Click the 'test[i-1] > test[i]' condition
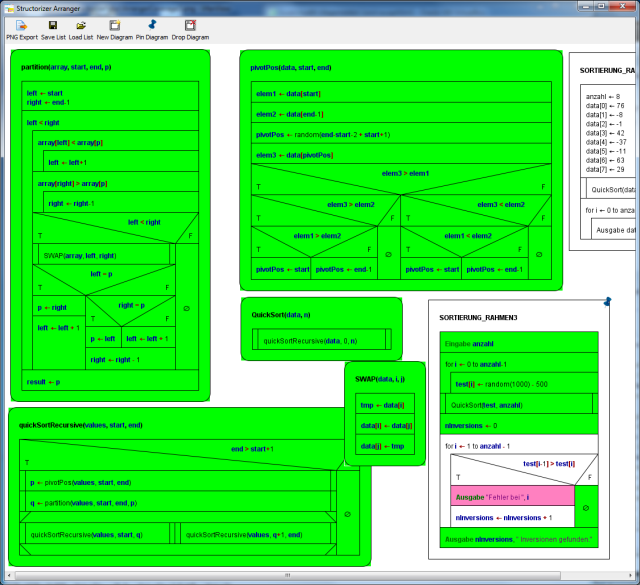Viewport: 640px width, 585px height. coord(549,464)
